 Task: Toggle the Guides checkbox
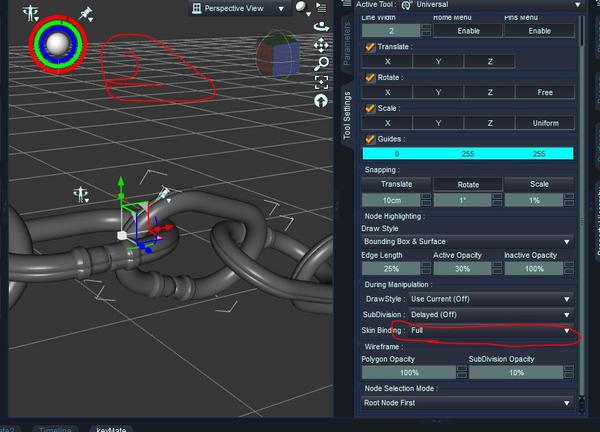coord(370,139)
